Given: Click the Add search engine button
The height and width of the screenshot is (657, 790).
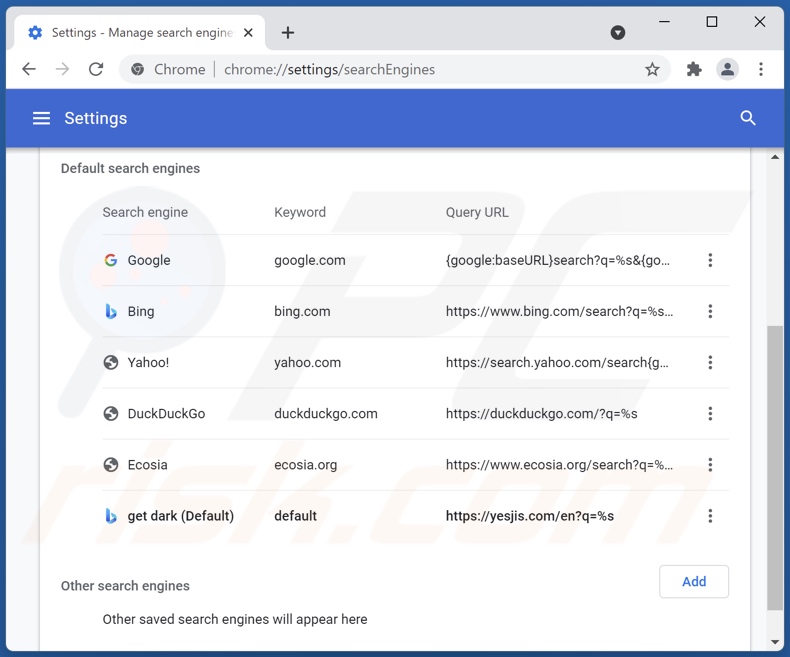Looking at the screenshot, I should tap(693, 581).
